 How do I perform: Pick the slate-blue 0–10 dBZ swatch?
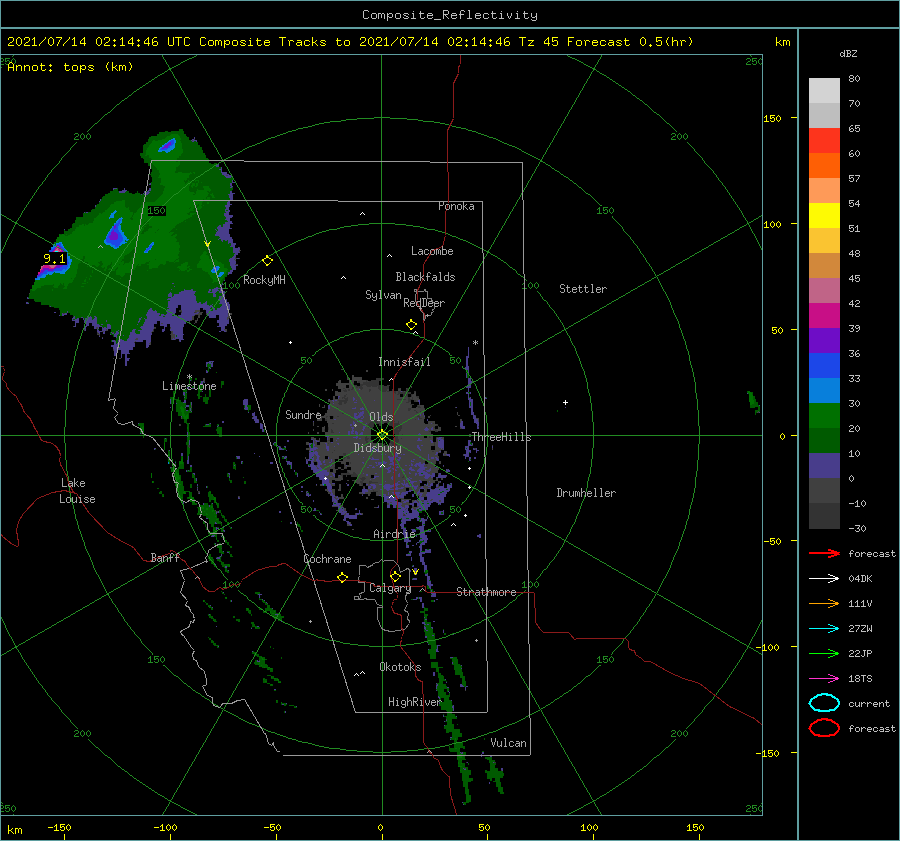[x=824, y=465]
